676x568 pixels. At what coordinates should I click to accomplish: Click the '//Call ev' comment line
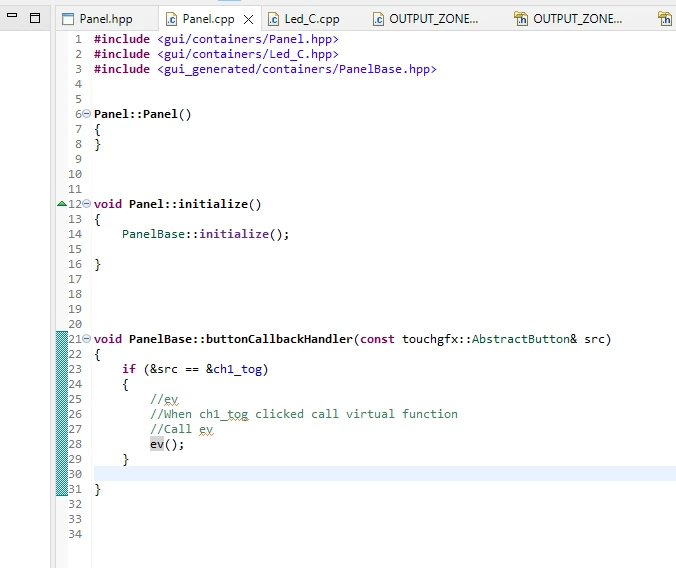click(x=182, y=429)
